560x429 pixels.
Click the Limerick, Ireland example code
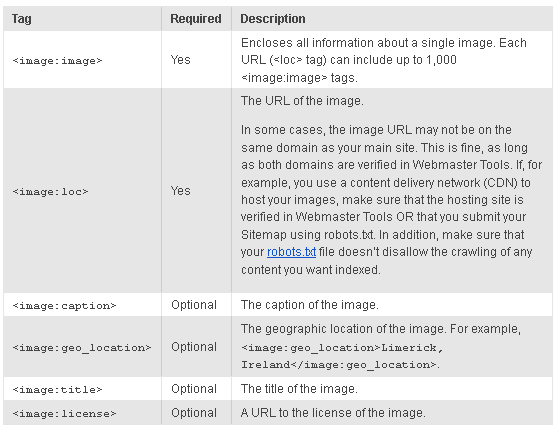click(342, 356)
